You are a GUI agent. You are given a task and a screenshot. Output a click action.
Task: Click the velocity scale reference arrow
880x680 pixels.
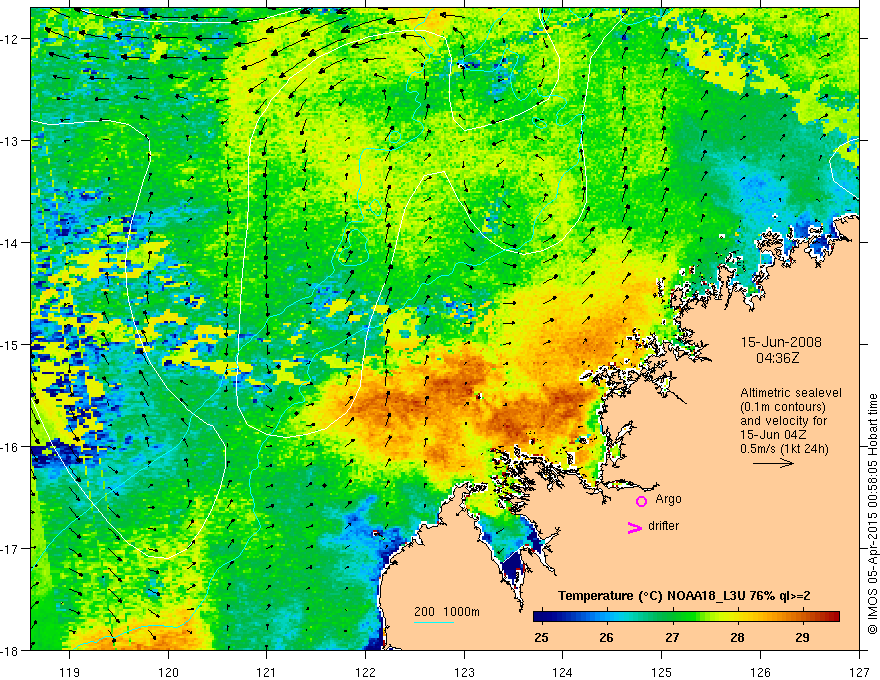point(773,463)
